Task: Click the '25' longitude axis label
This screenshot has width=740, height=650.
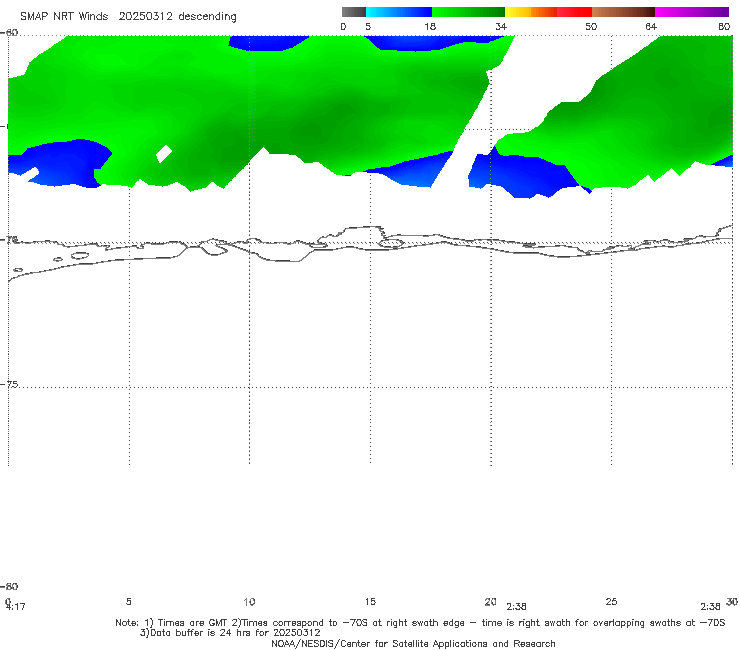Action: [611, 601]
